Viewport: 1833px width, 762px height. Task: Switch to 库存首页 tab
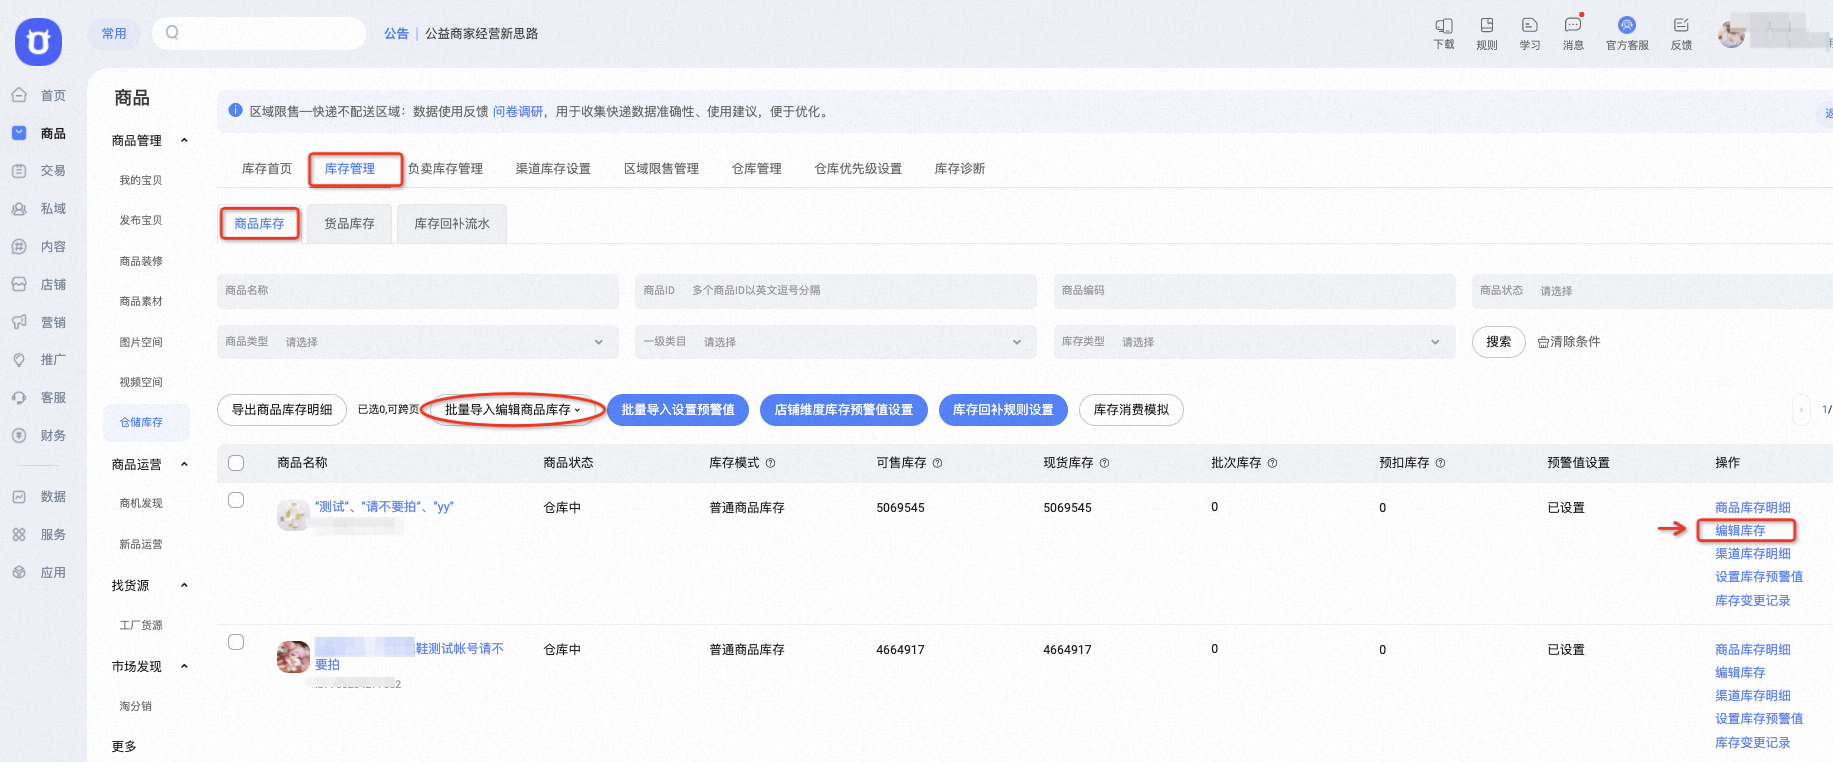click(267, 169)
